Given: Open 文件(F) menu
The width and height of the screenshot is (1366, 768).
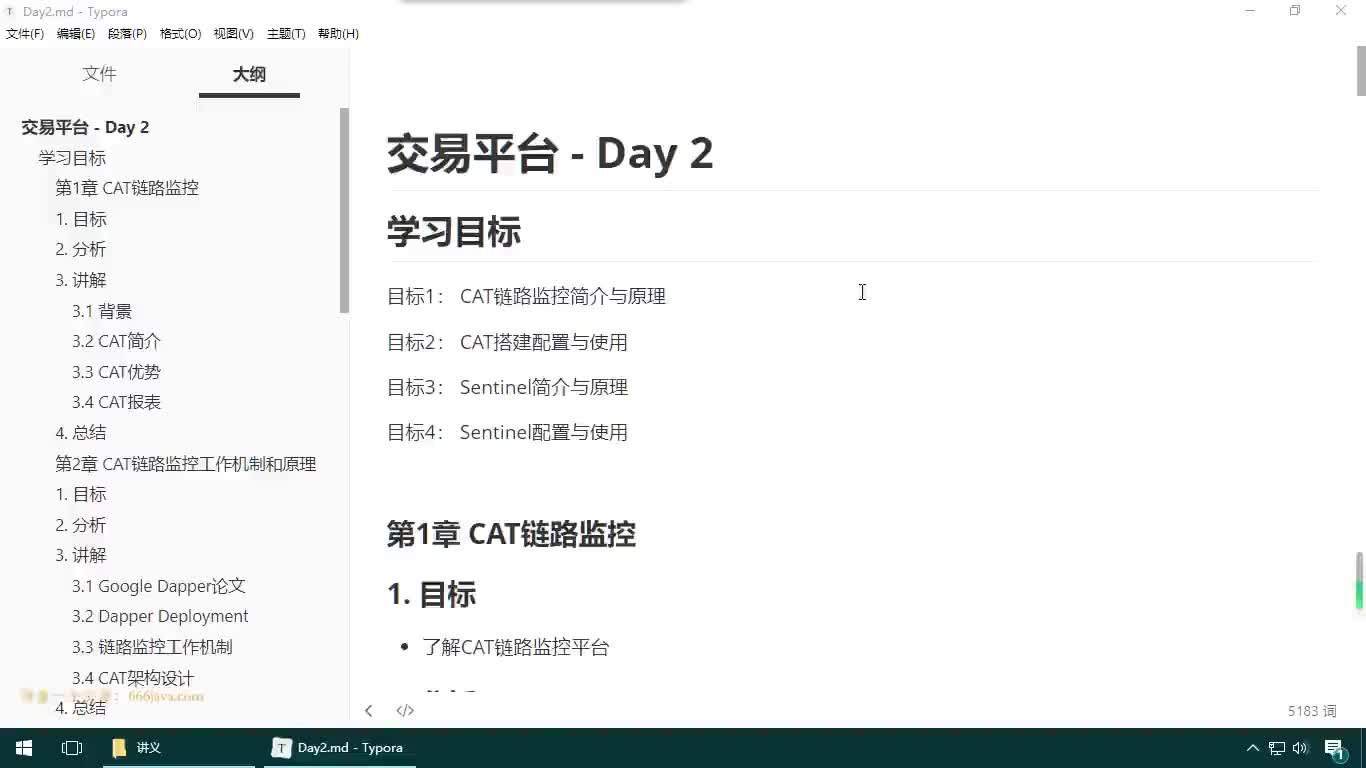Looking at the screenshot, I should click(25, 34).
